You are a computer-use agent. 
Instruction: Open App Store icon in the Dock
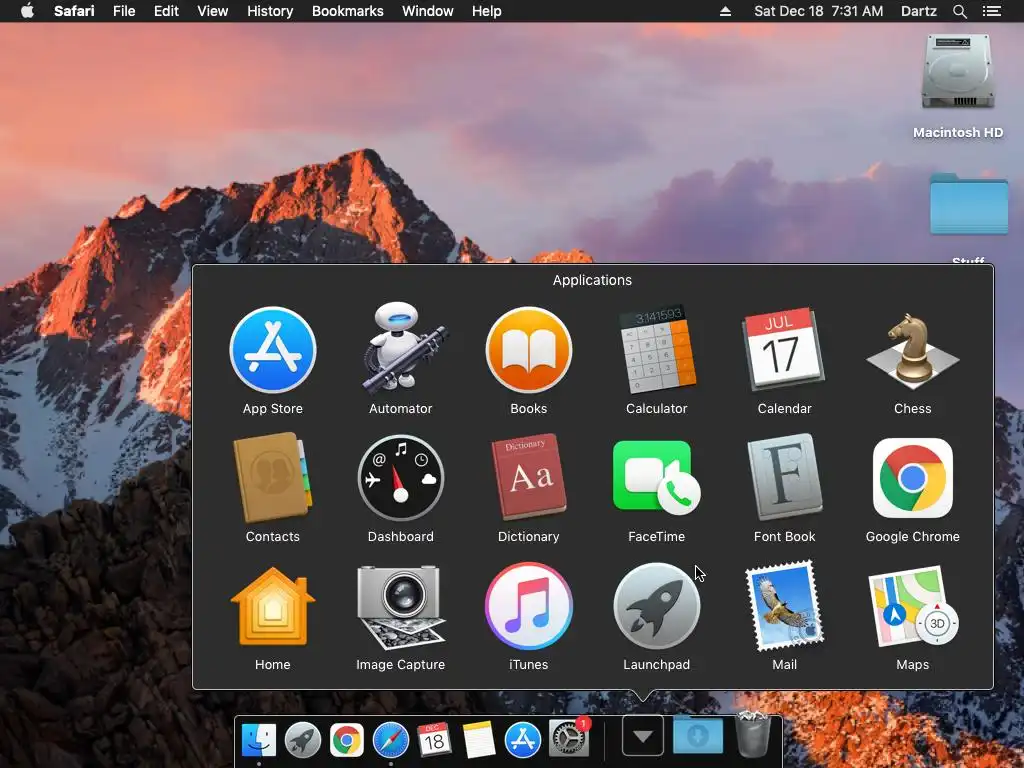coord(522,740)
